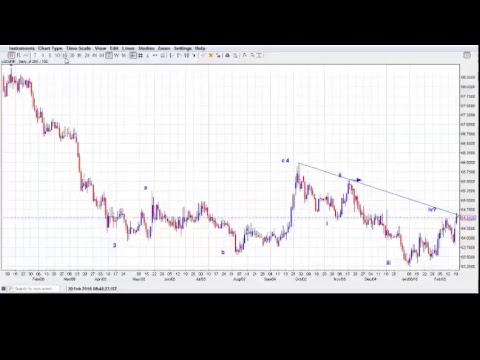Click the orange X delete icon
Image resolution: width=480 pixels, height=360 pixels.
pos(211,55)
